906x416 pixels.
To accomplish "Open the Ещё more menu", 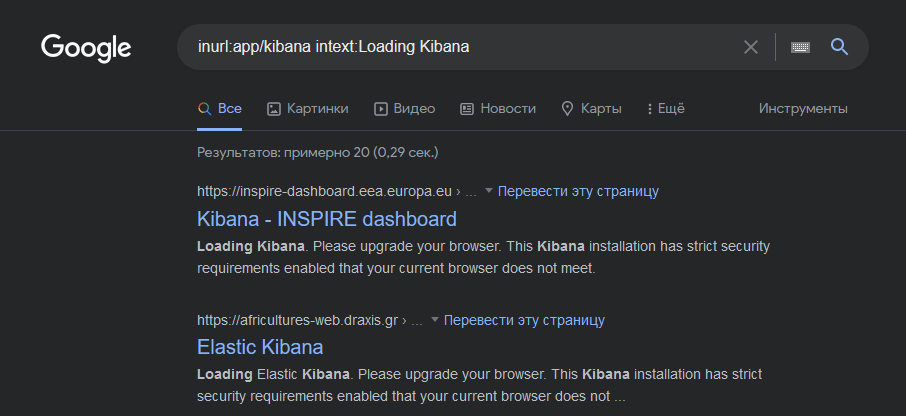I will coord(666,109).
